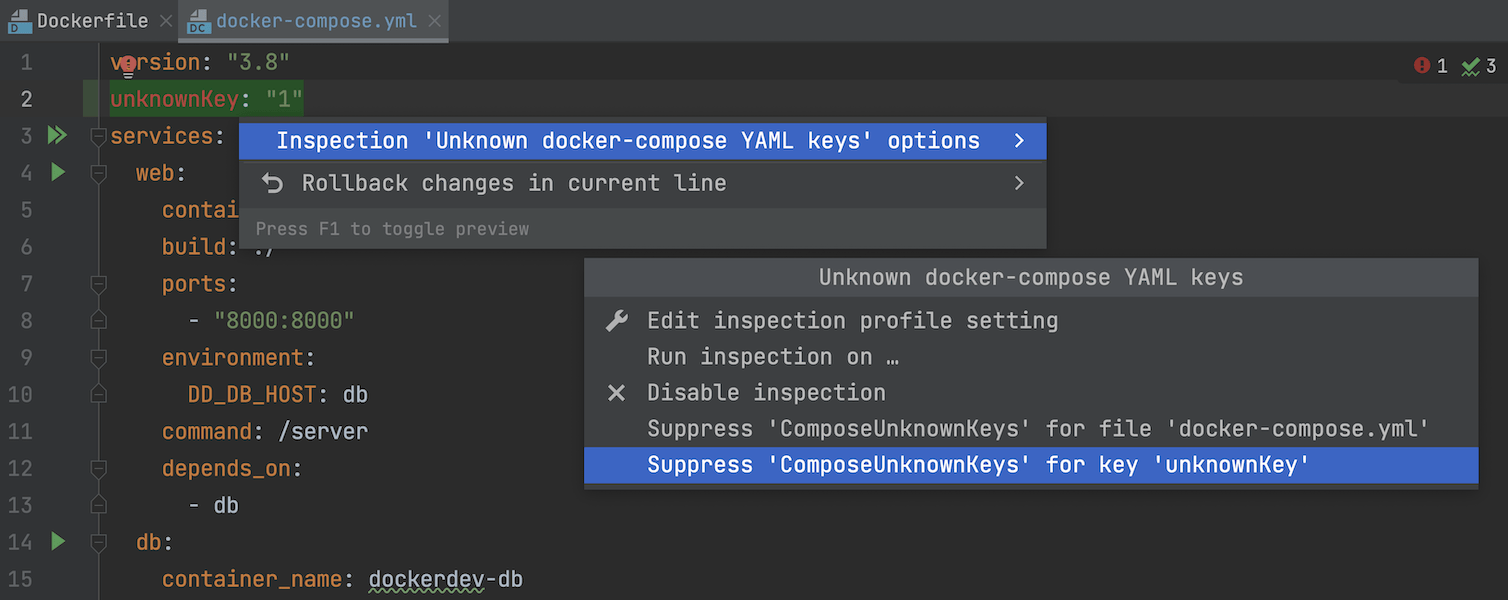
Task: Click the Dockerfile tab file icon
Action: click(20, 21)
